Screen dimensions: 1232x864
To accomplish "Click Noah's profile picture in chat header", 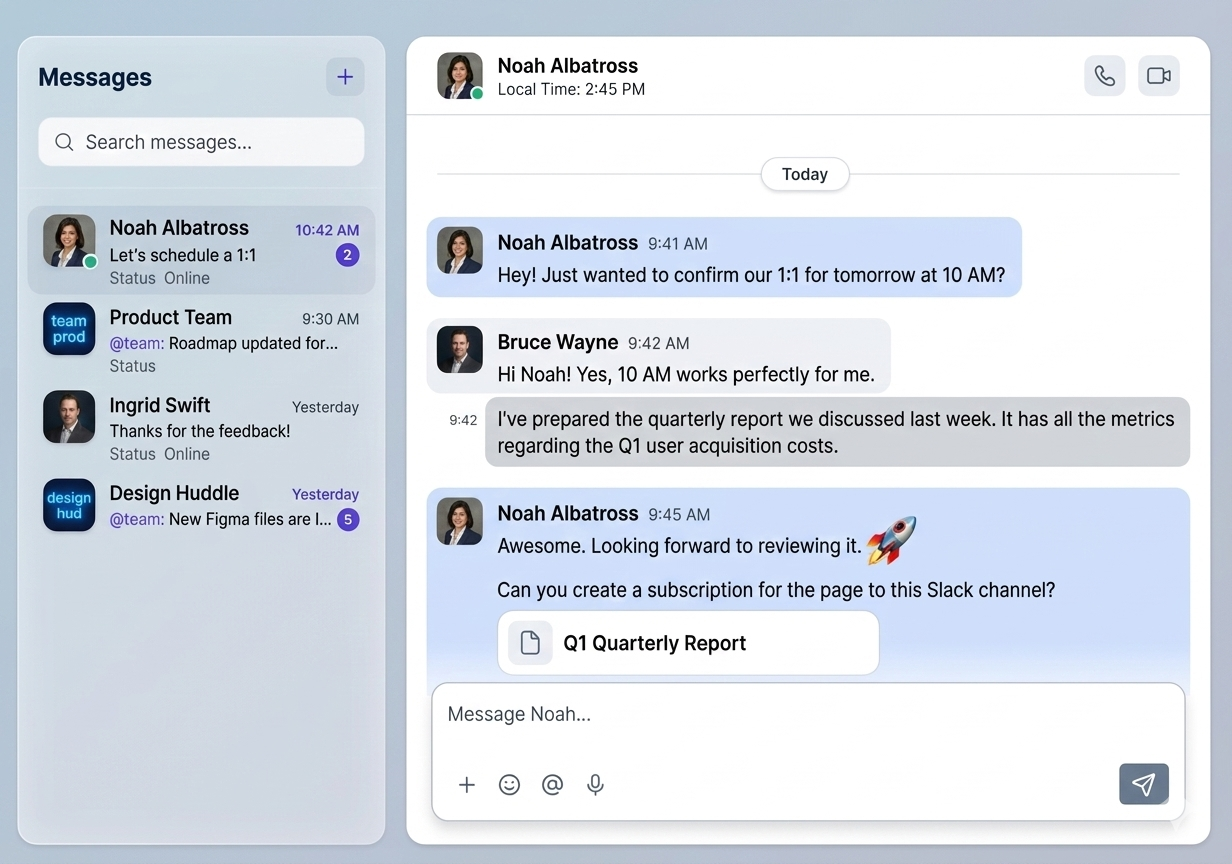I will click(460, 76).
